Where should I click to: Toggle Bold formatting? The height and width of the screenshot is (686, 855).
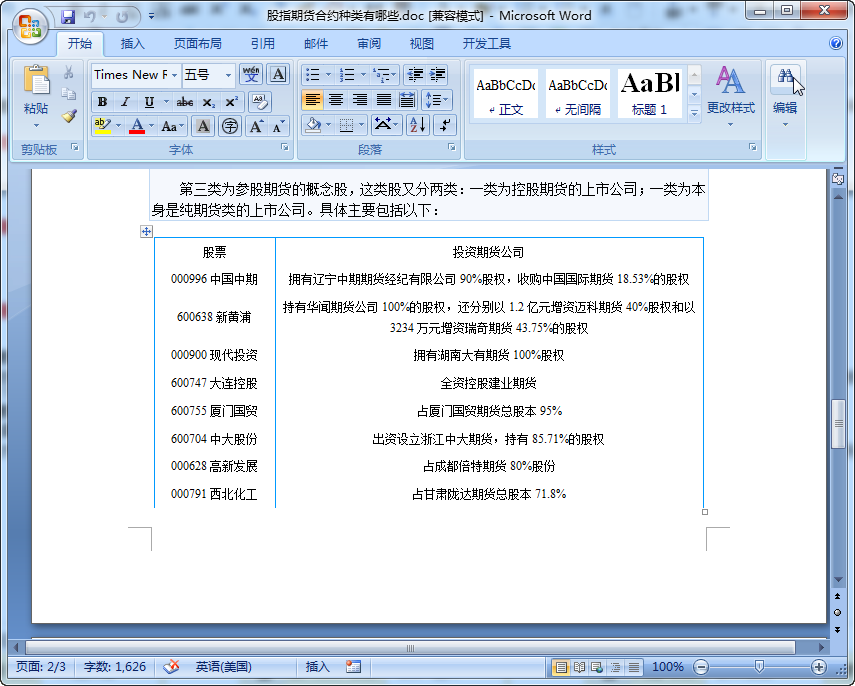tap(102, 102)
